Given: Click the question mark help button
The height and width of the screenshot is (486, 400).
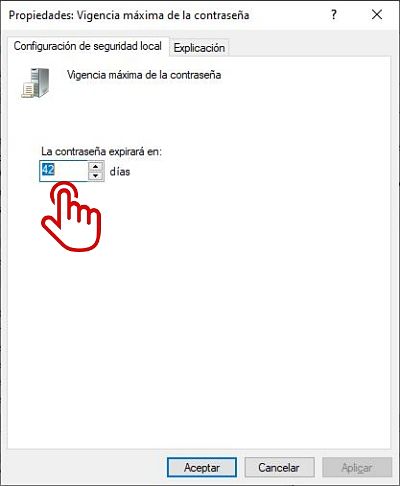Looking at the screenshot, I should click(334, 15).
